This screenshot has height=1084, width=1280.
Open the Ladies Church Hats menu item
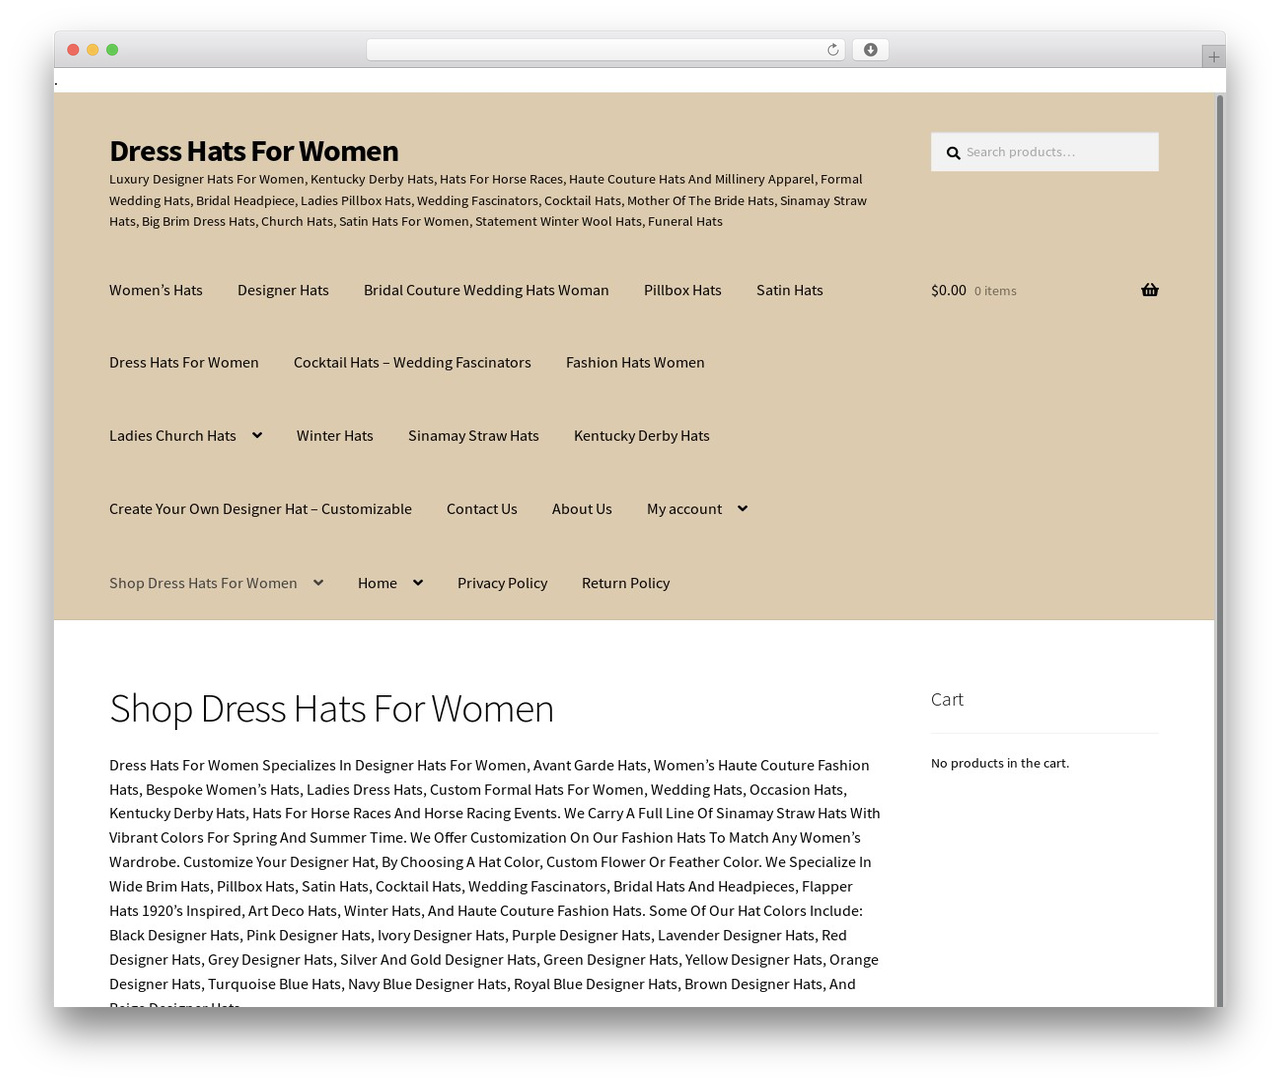tap(172, 435)
